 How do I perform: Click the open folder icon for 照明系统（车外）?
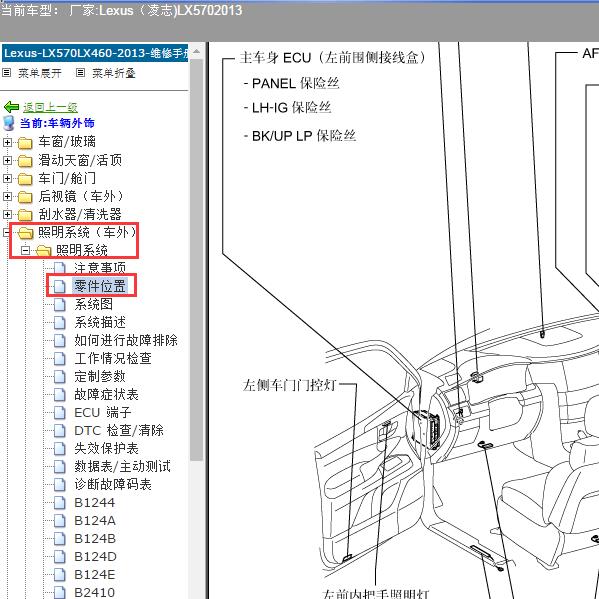26,233
